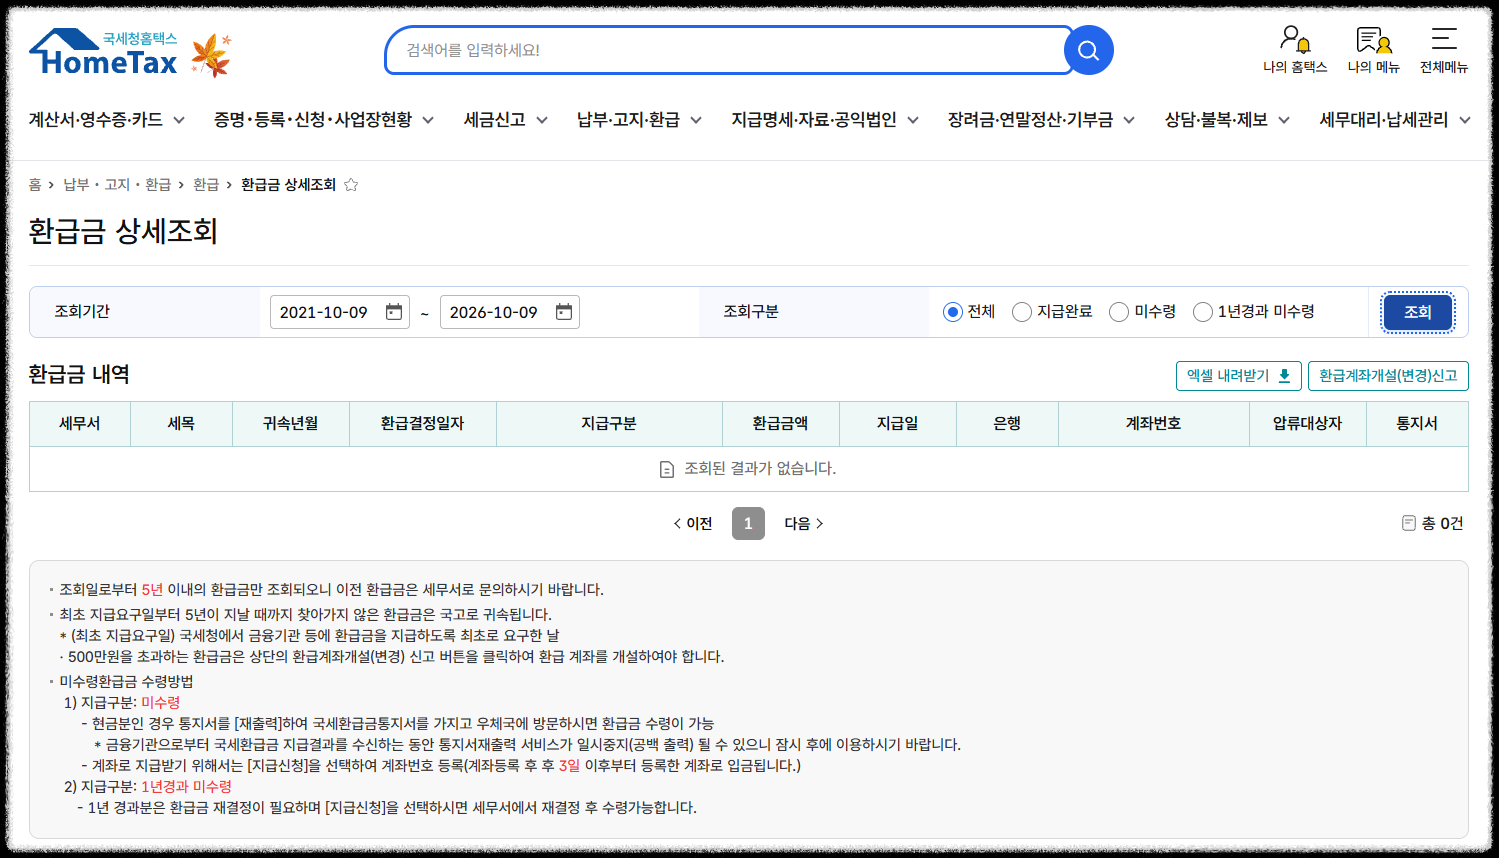Click the 세무서 column header
This screenshot has width=1499, height=858.
(x=80, y=424)
